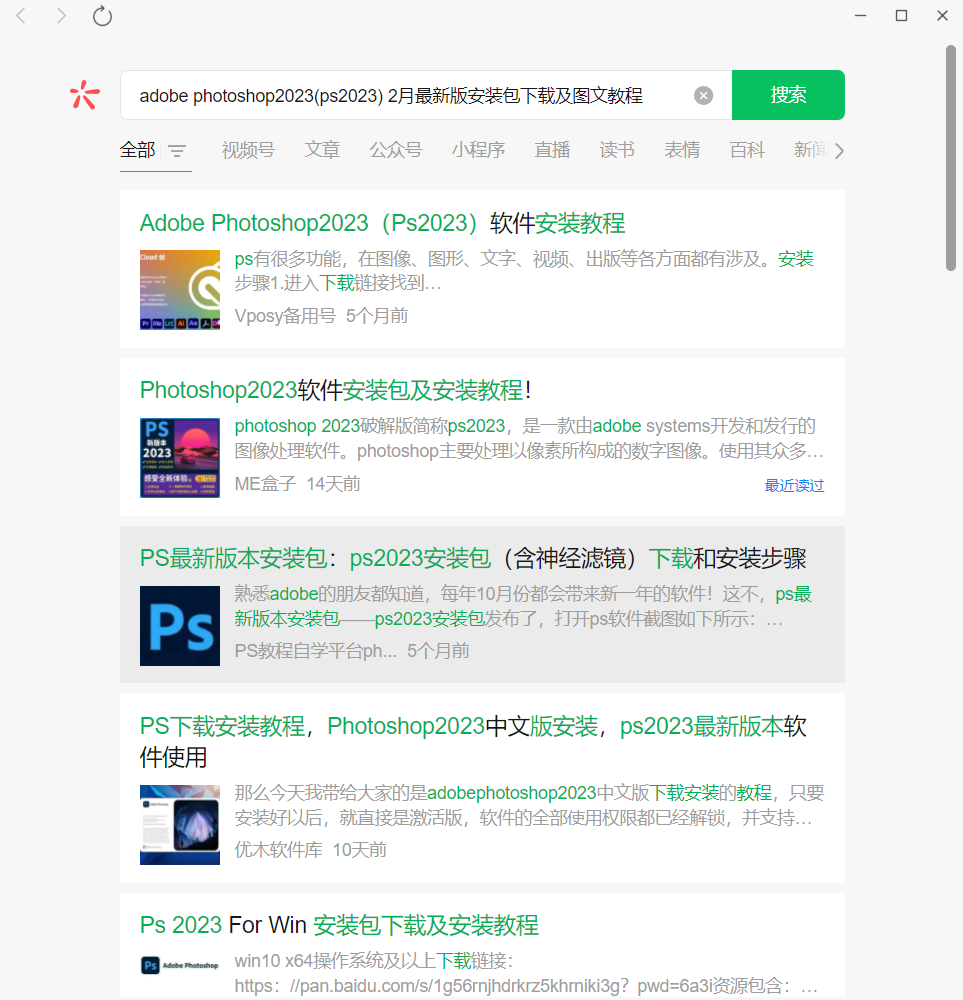Select the 全部 tab

(x=138, y=151)
